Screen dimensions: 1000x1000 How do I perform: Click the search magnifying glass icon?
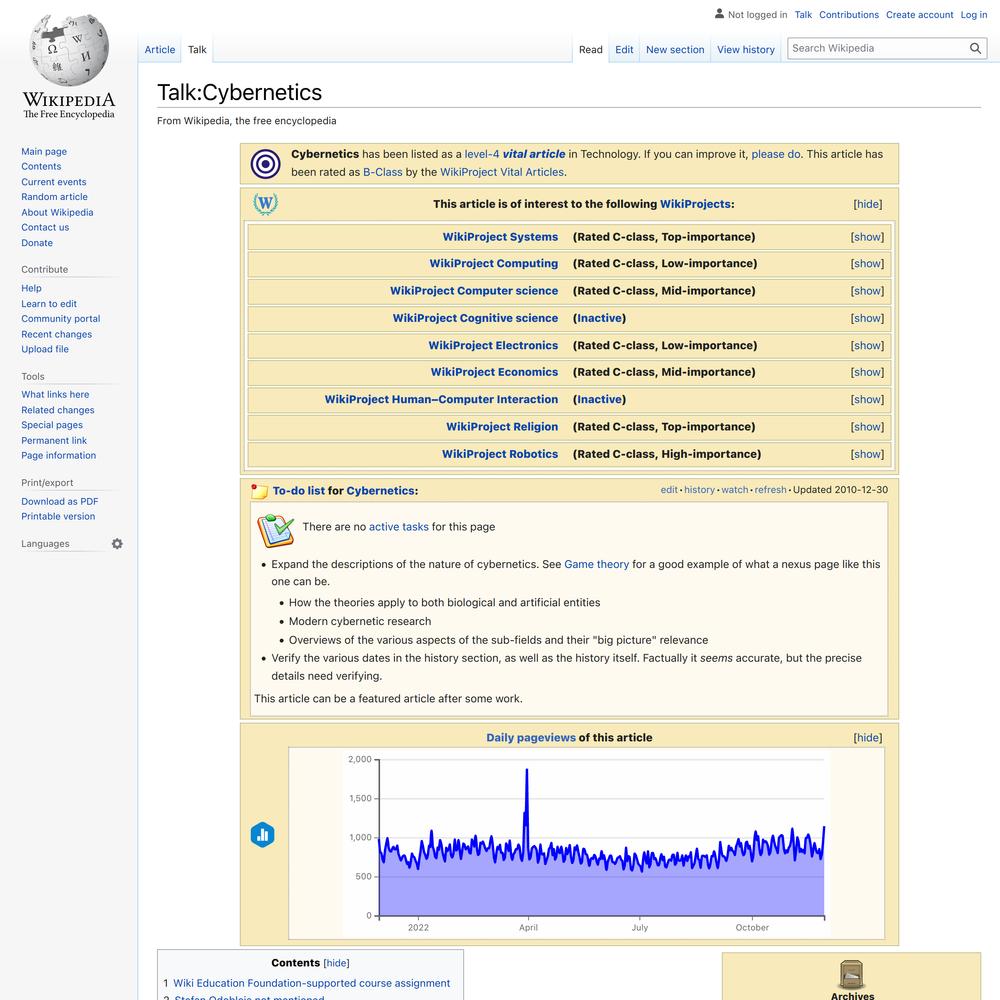click(x=974, y=48)
